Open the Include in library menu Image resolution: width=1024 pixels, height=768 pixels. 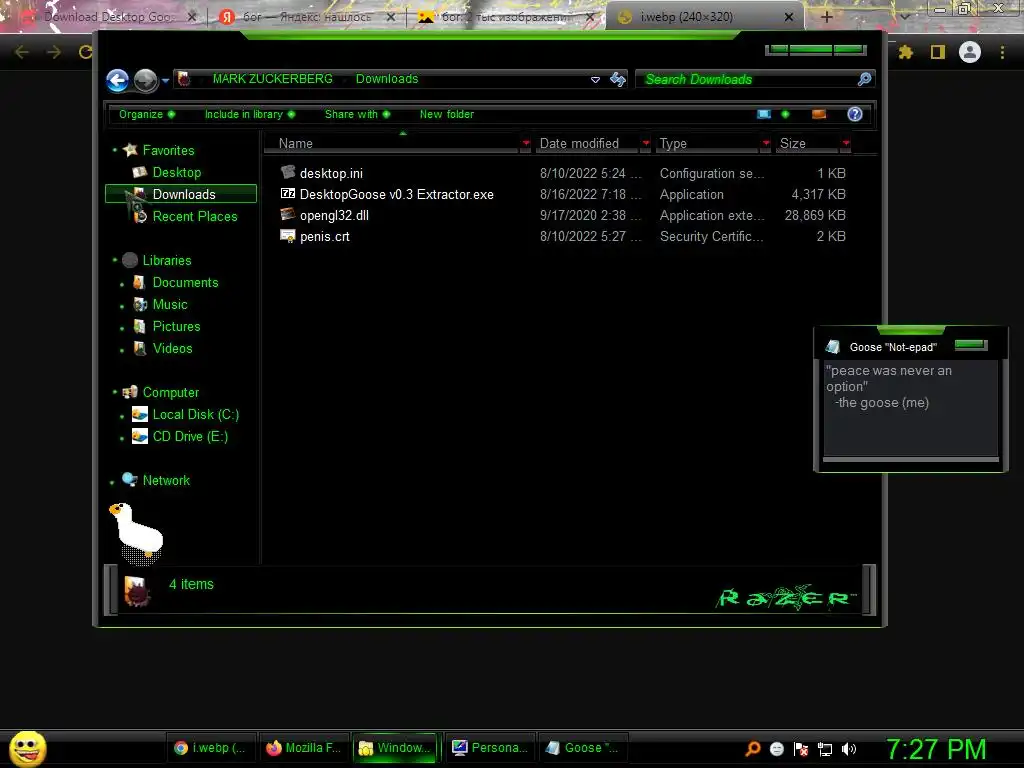pos(249,114)
